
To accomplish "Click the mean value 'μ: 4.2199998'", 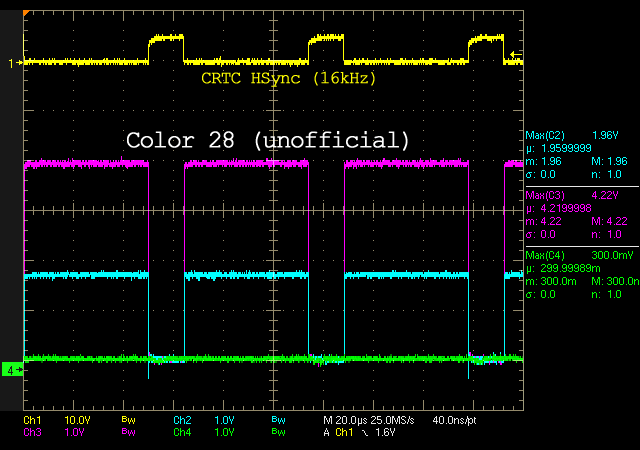I will pyautogui.click(x=559, y=208).
